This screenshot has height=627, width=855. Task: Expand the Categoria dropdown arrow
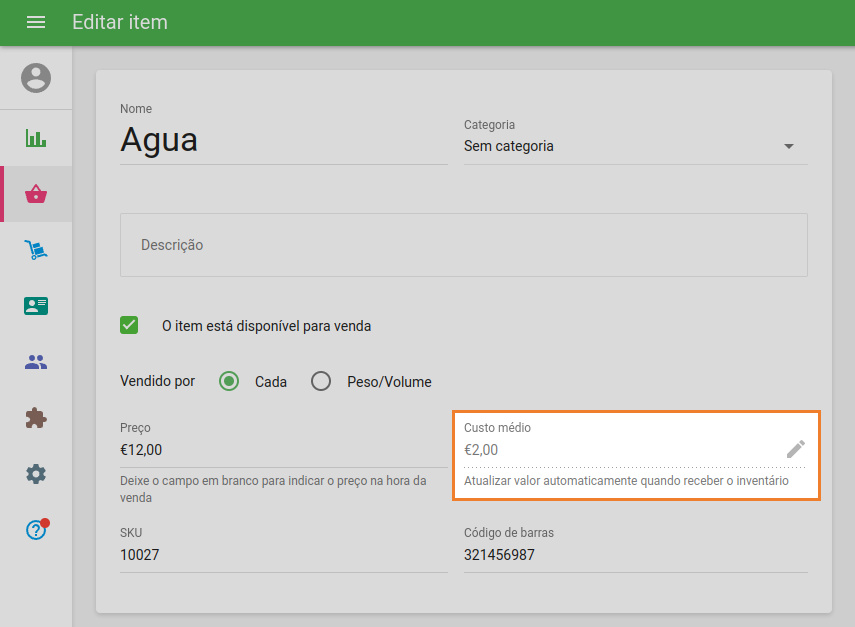(x=788, y=146)
